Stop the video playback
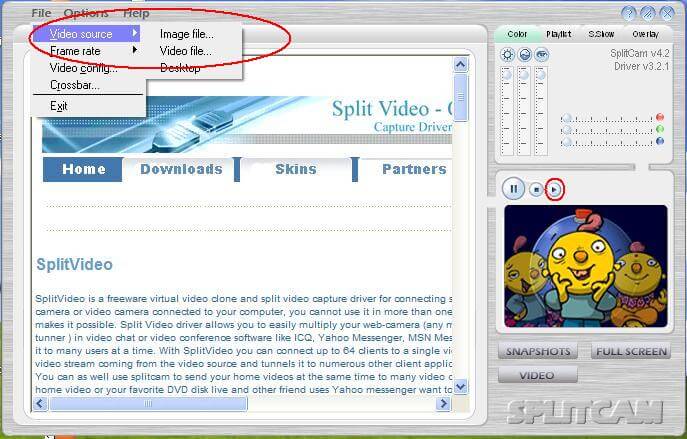This screenshot has height=439, width=687. coord(537,188)
